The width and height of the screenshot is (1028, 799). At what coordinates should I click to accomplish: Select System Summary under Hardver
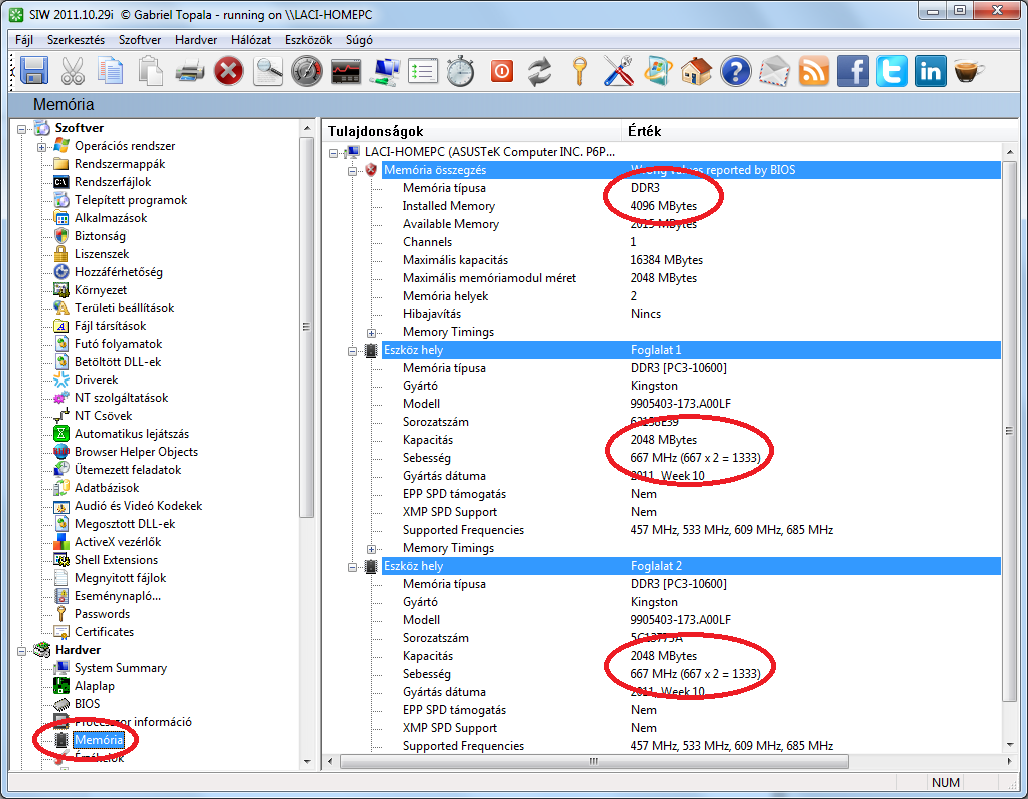121,668
